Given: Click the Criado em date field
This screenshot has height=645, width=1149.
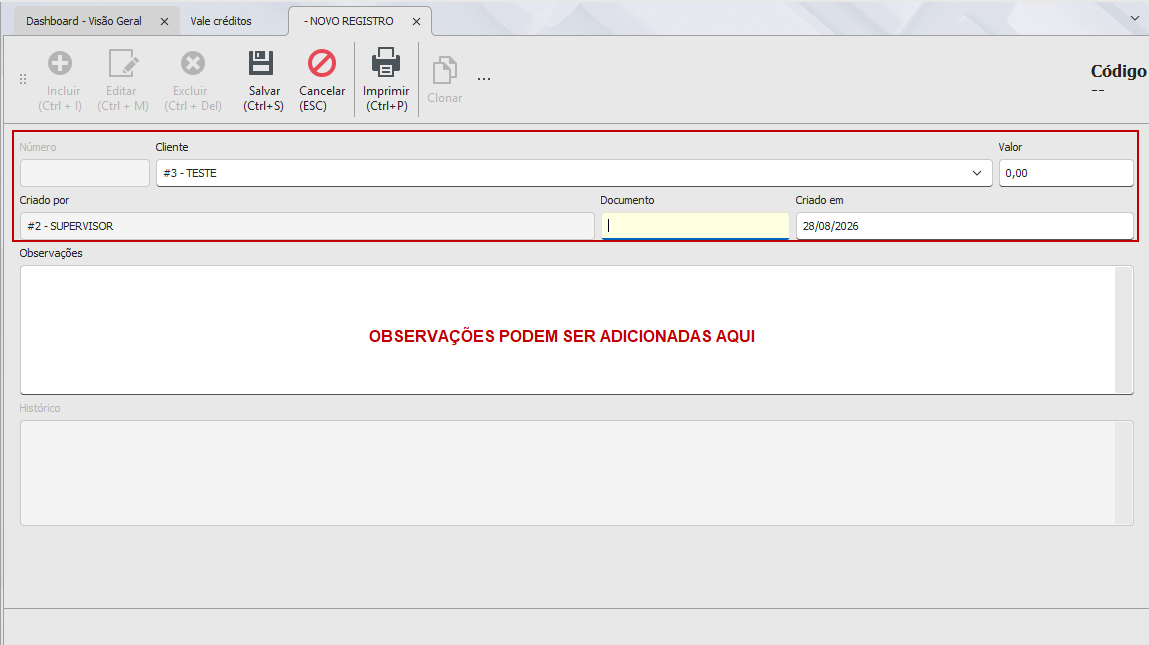Looking at the screenshot, I should pyautogui.click(x=964, y=226).
